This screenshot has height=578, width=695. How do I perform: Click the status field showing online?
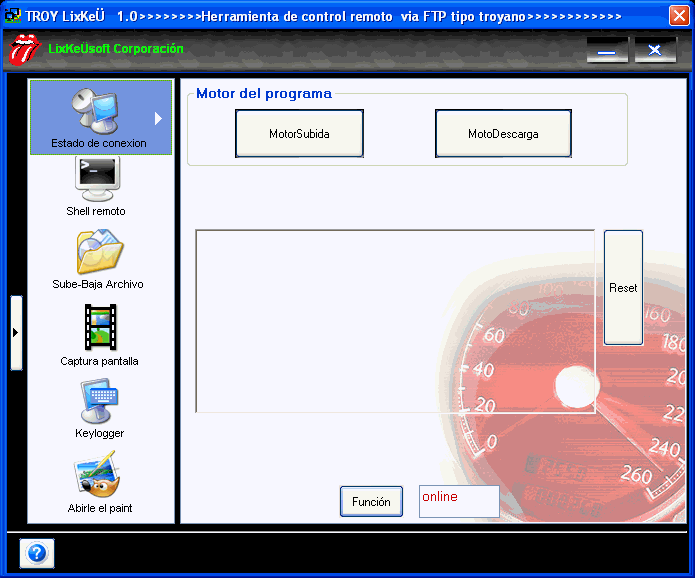(x=459, y=502)
